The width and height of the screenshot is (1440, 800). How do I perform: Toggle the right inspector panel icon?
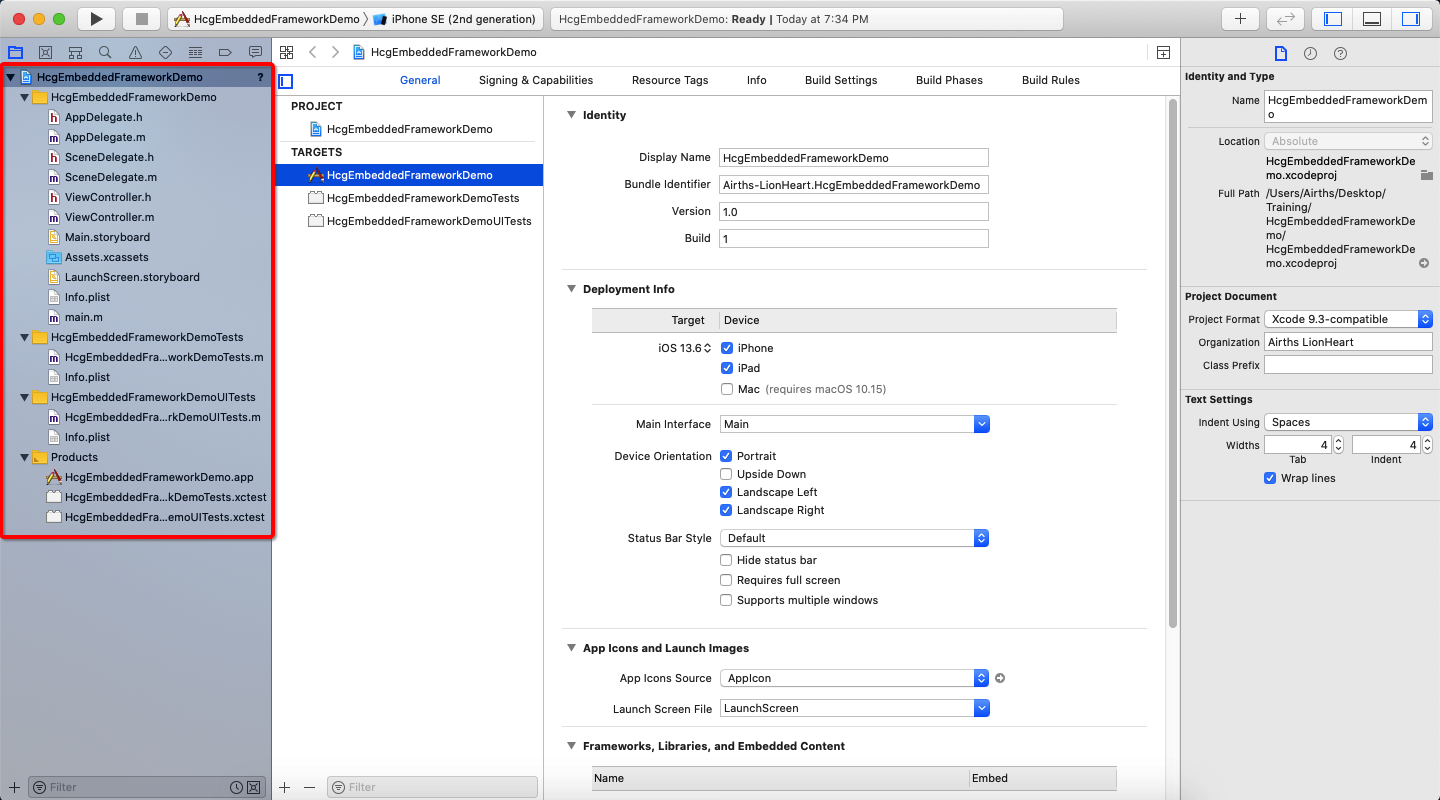[1411, 17]
